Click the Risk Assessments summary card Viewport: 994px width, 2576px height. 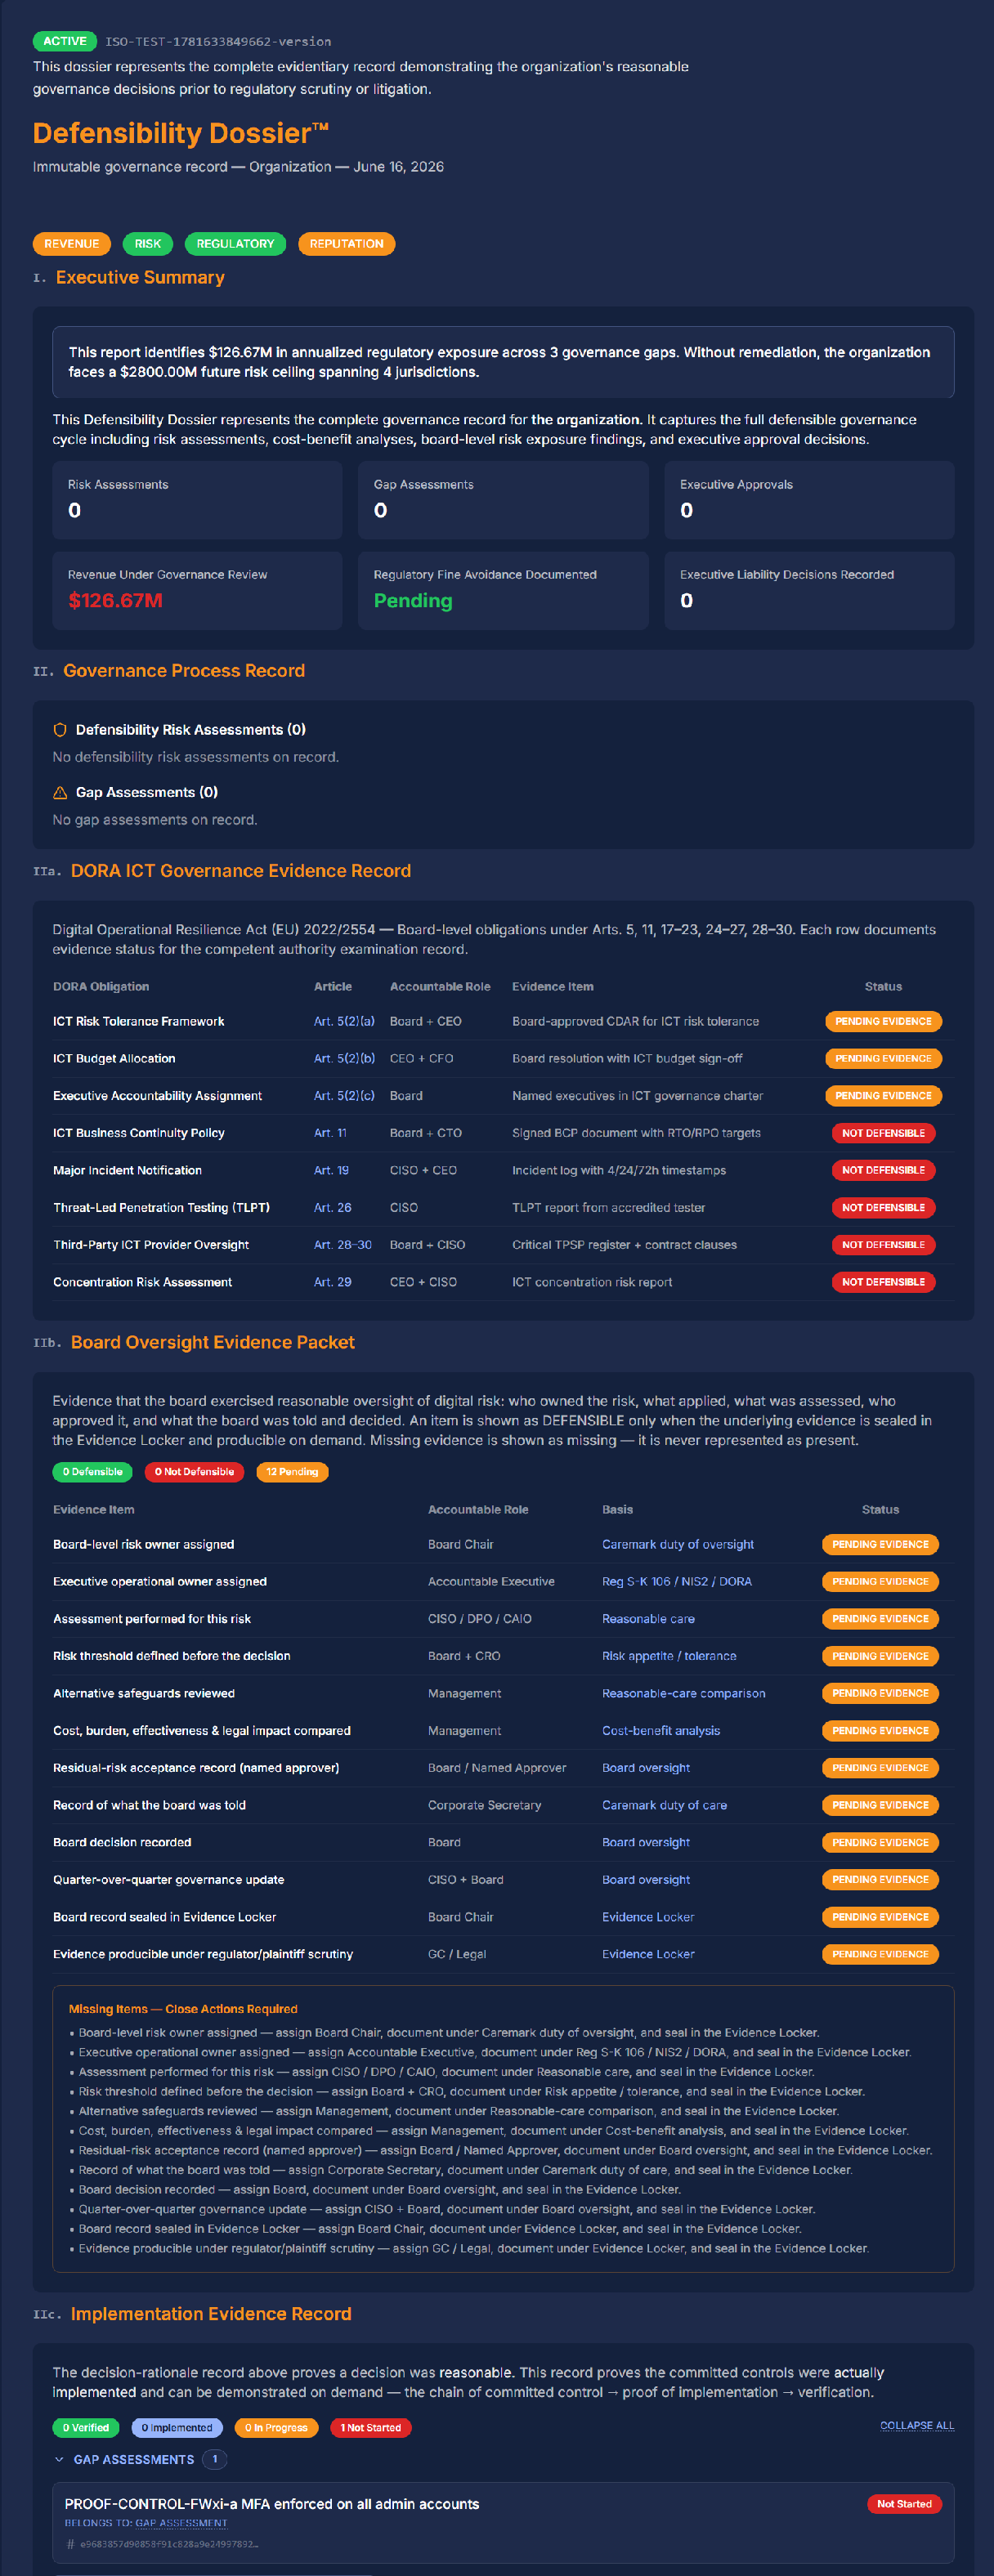pyautogui.click(x=197, y=500)
